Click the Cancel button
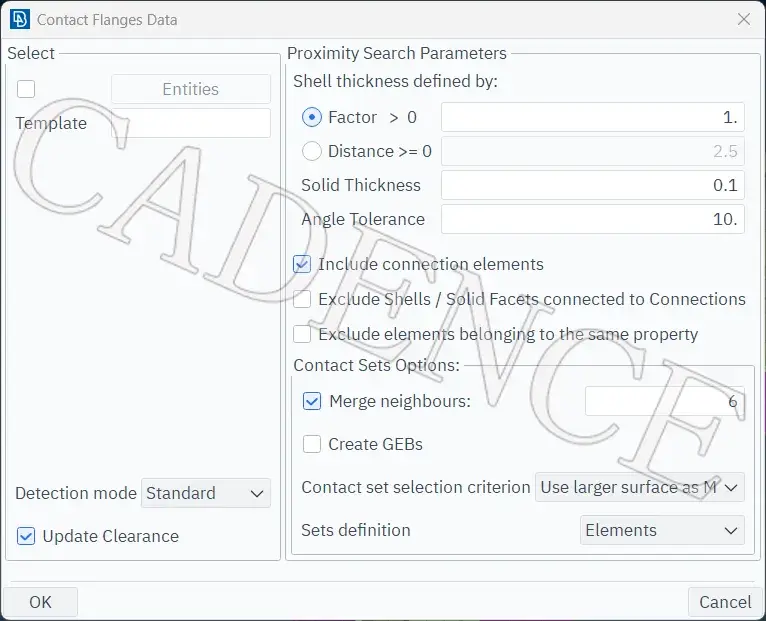Viewport: 766px width, 621px height. click(725, 602)
